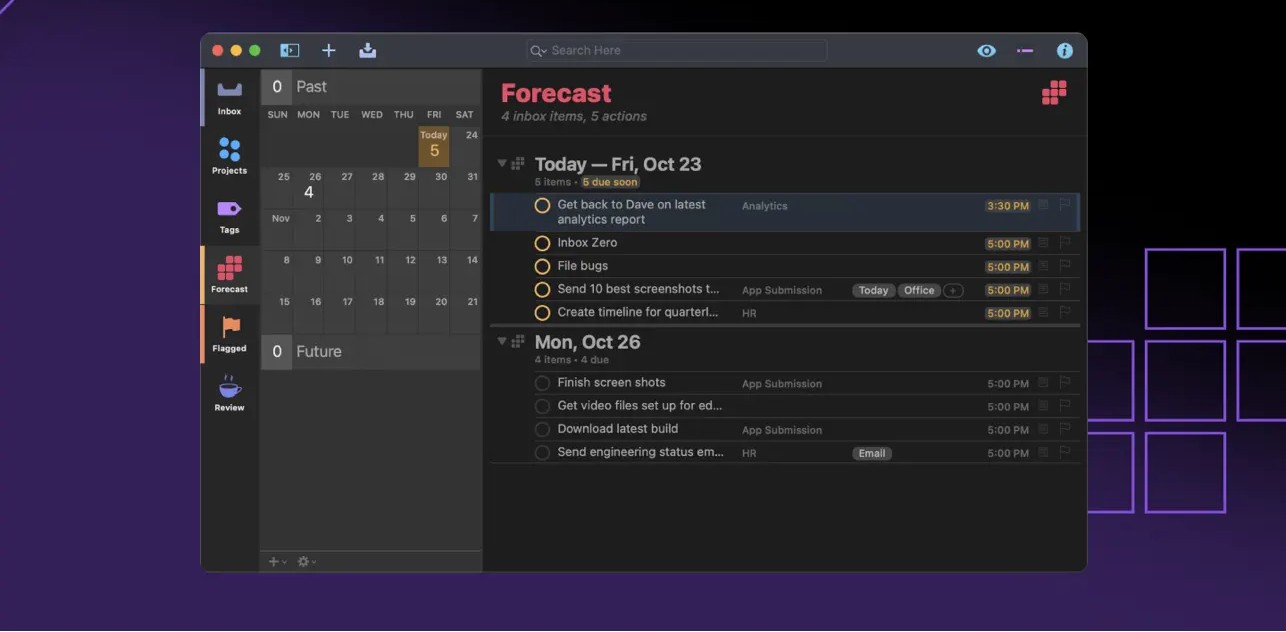Image resolution: width=1286 pixels, height=632 pixels.
Task: Open the Review perspective tab
Action: [x=230, y=393]
